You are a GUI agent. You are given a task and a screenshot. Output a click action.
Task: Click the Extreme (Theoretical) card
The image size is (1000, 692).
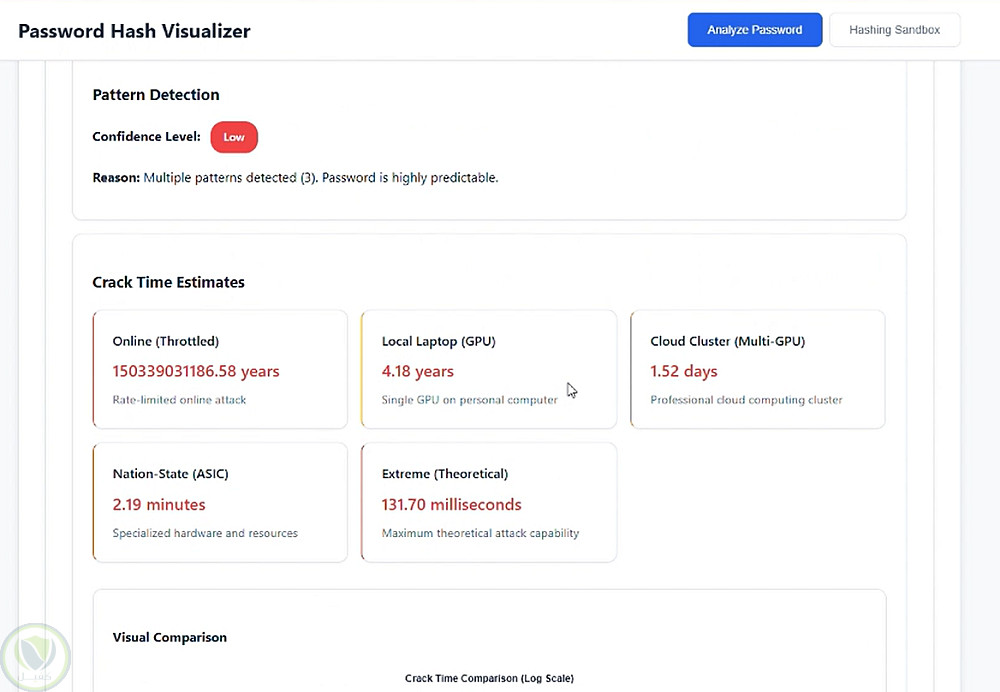coord(489,502)
